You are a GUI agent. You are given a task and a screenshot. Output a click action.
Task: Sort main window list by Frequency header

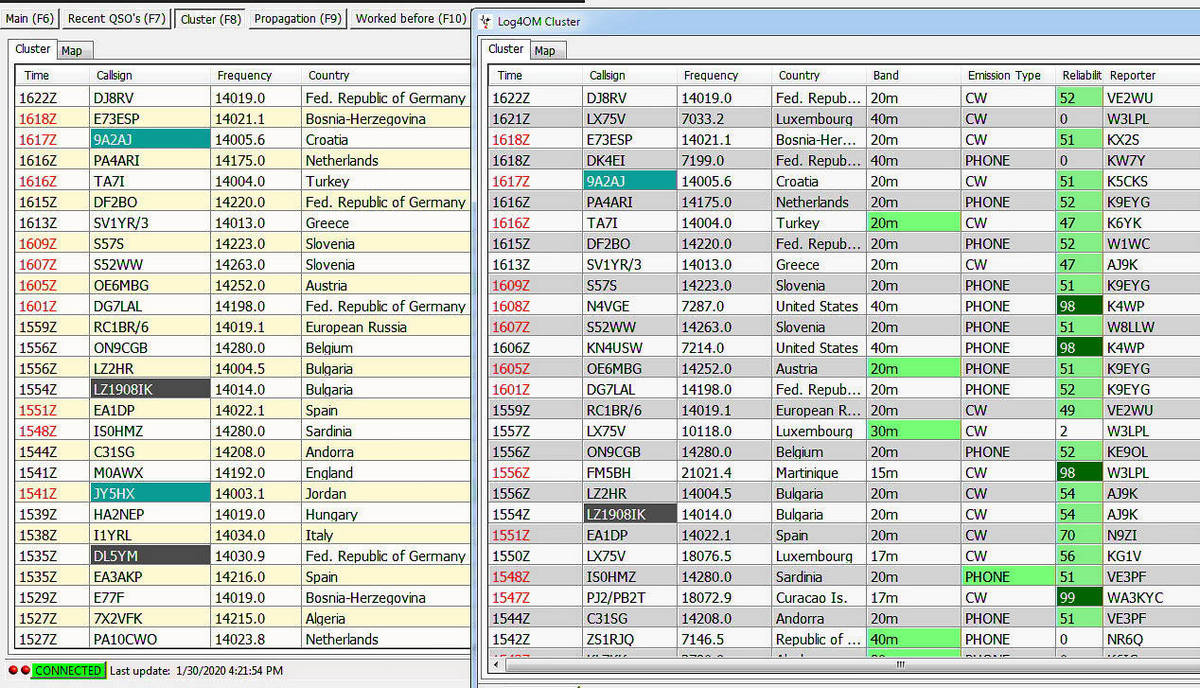255,75
